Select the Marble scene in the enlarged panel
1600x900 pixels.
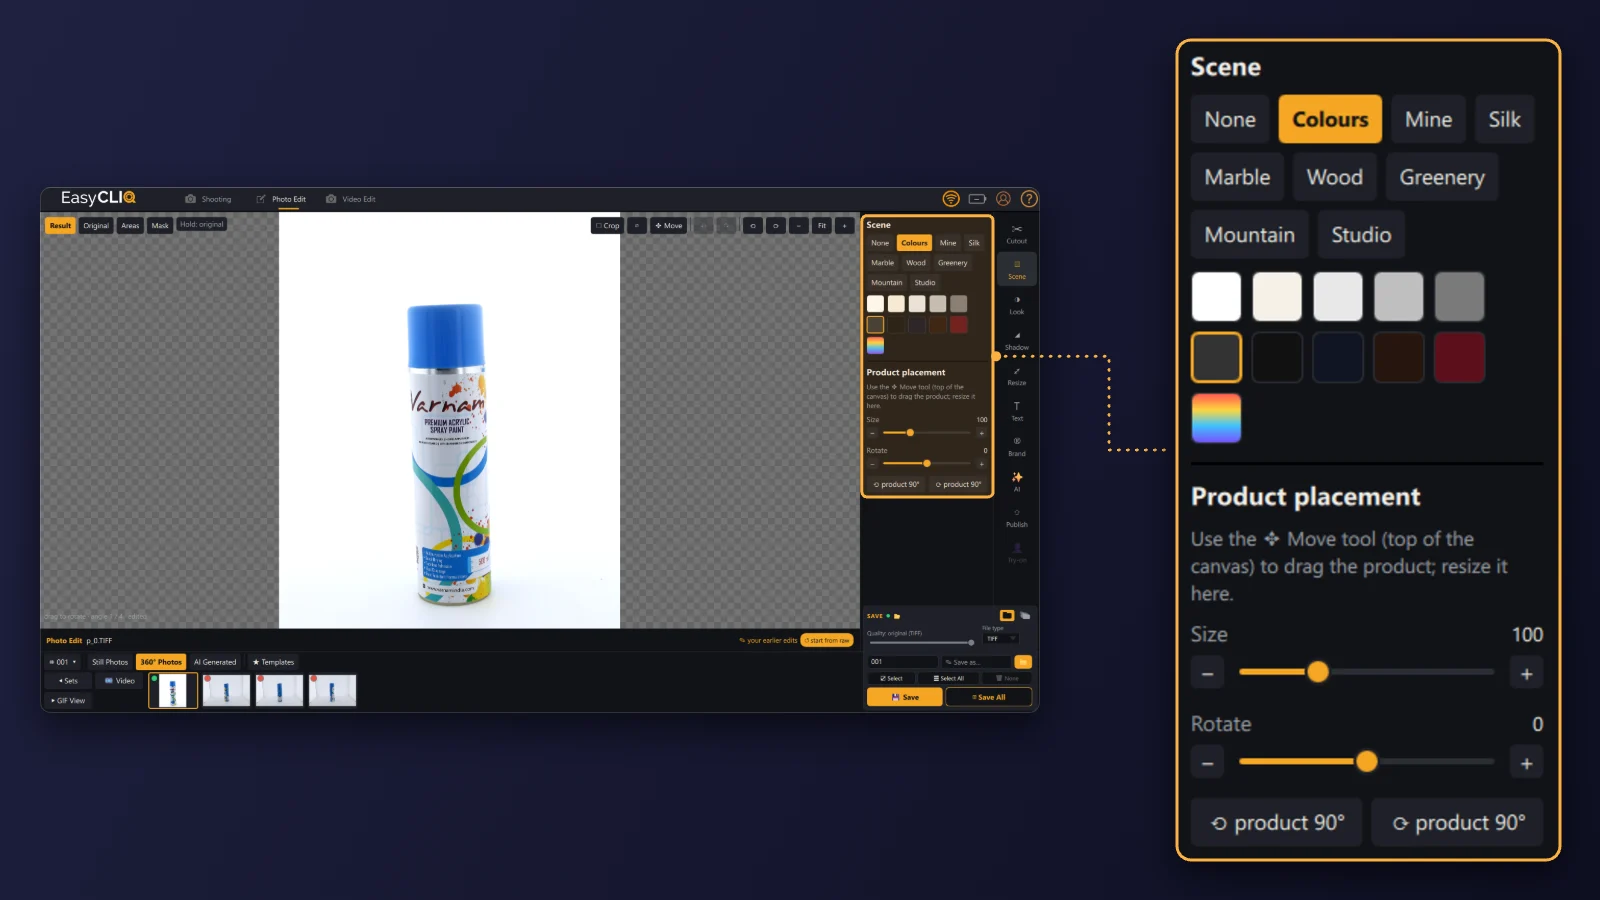click(x=1237, y=177)
